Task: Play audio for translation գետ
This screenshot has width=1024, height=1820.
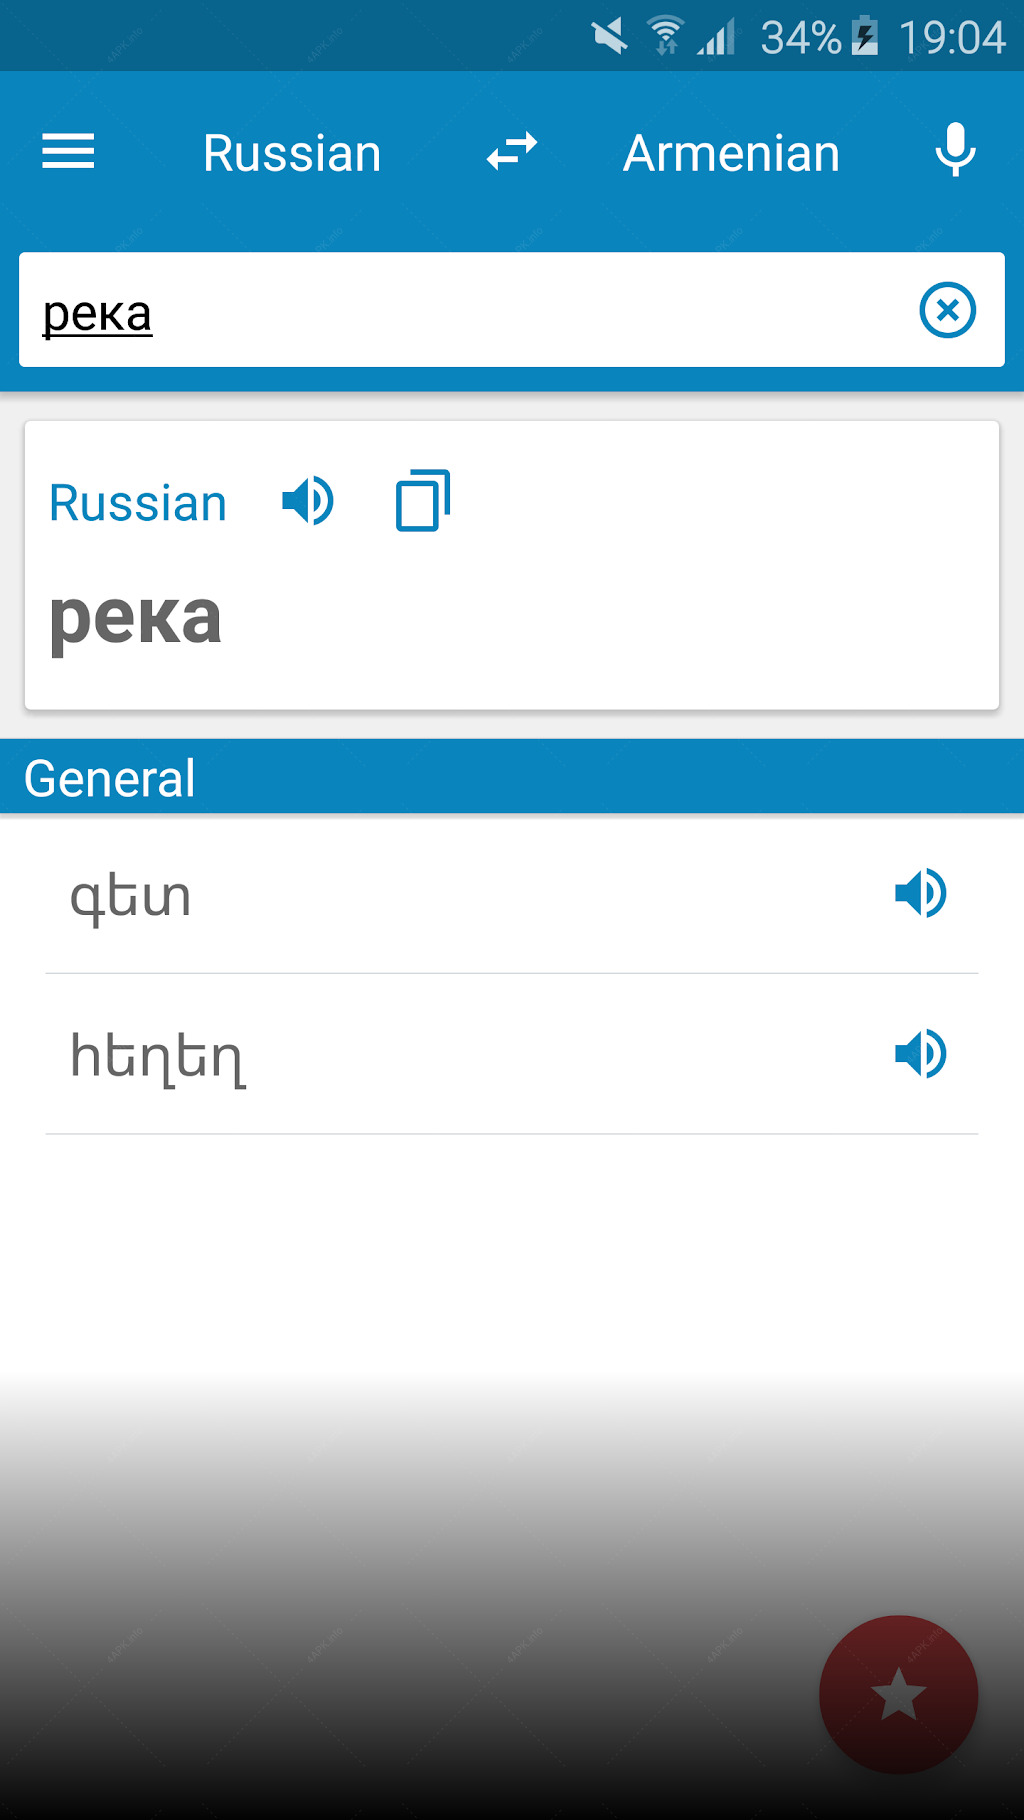Action: pos(921,893)
